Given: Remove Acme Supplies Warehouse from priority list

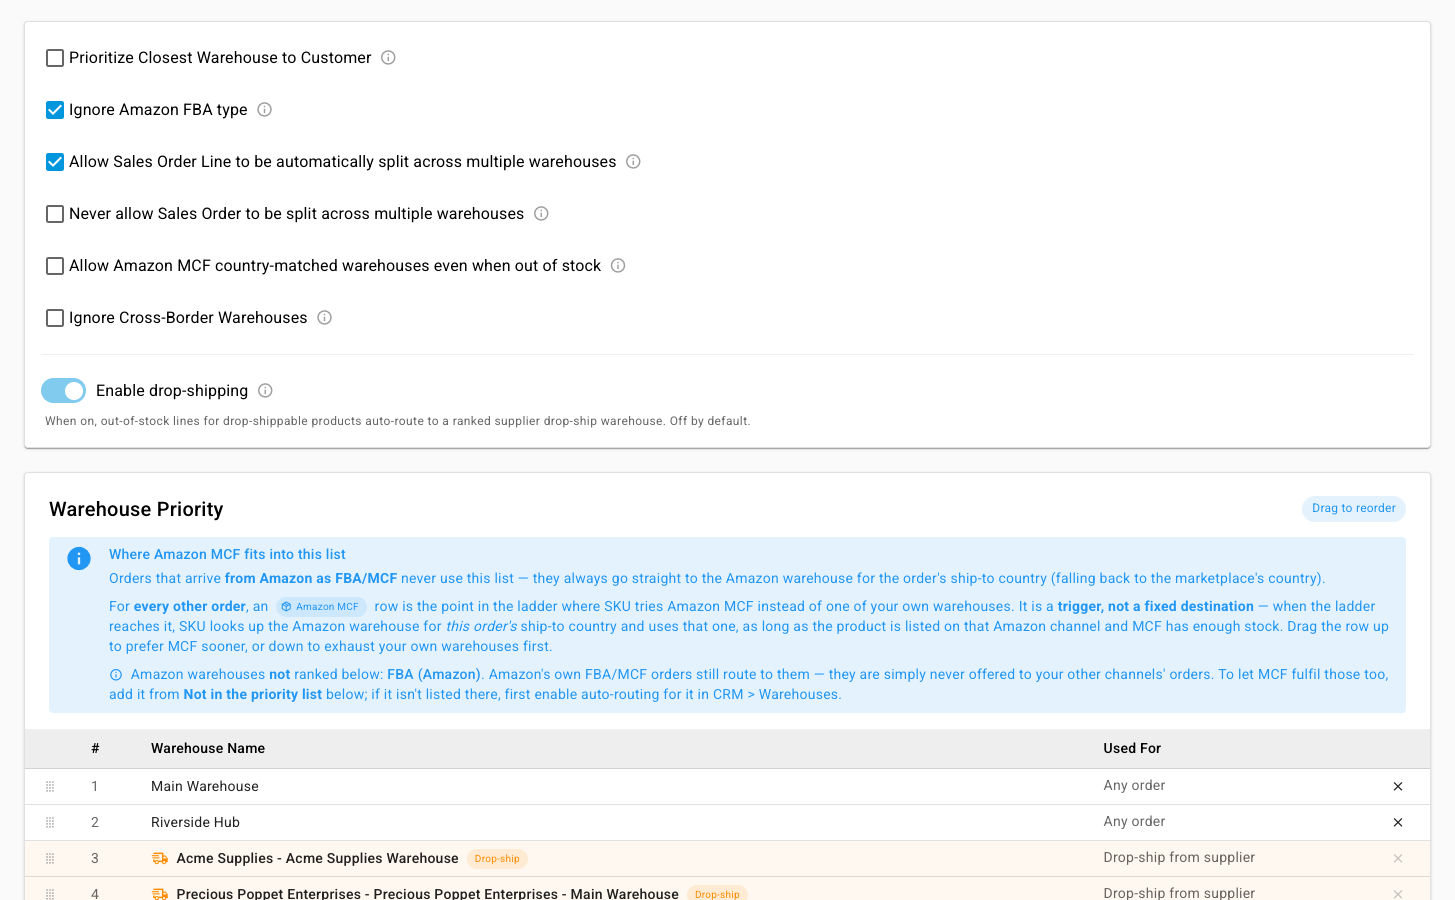Looking at the screenshot, I should 1398,859.
